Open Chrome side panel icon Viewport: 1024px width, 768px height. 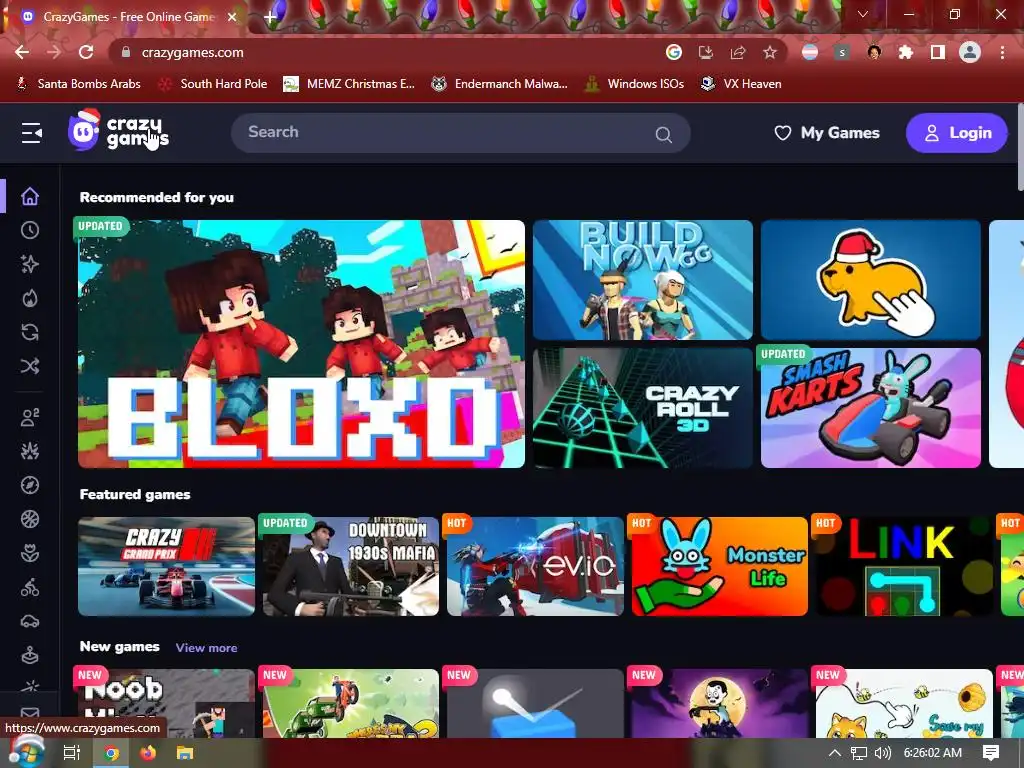(x=938, y=52)
